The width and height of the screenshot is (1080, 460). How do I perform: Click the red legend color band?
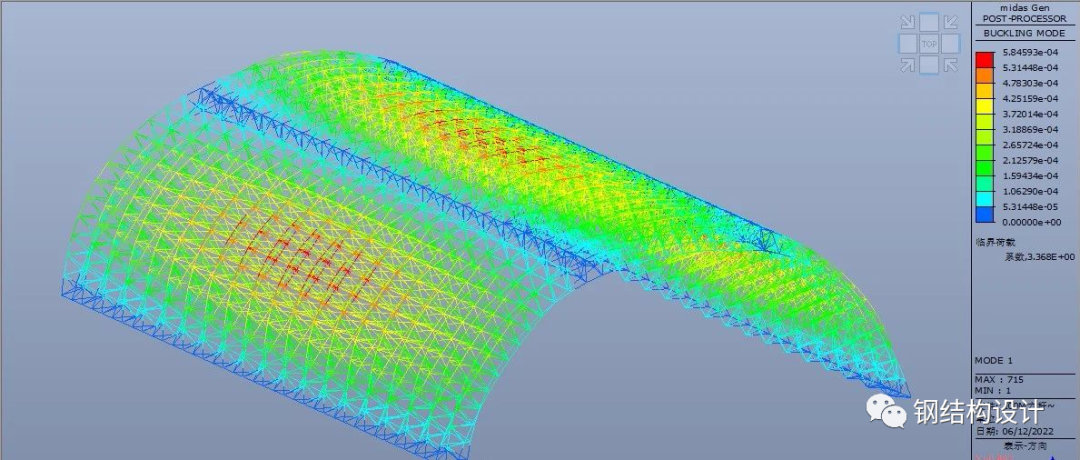tap(985, 59)
